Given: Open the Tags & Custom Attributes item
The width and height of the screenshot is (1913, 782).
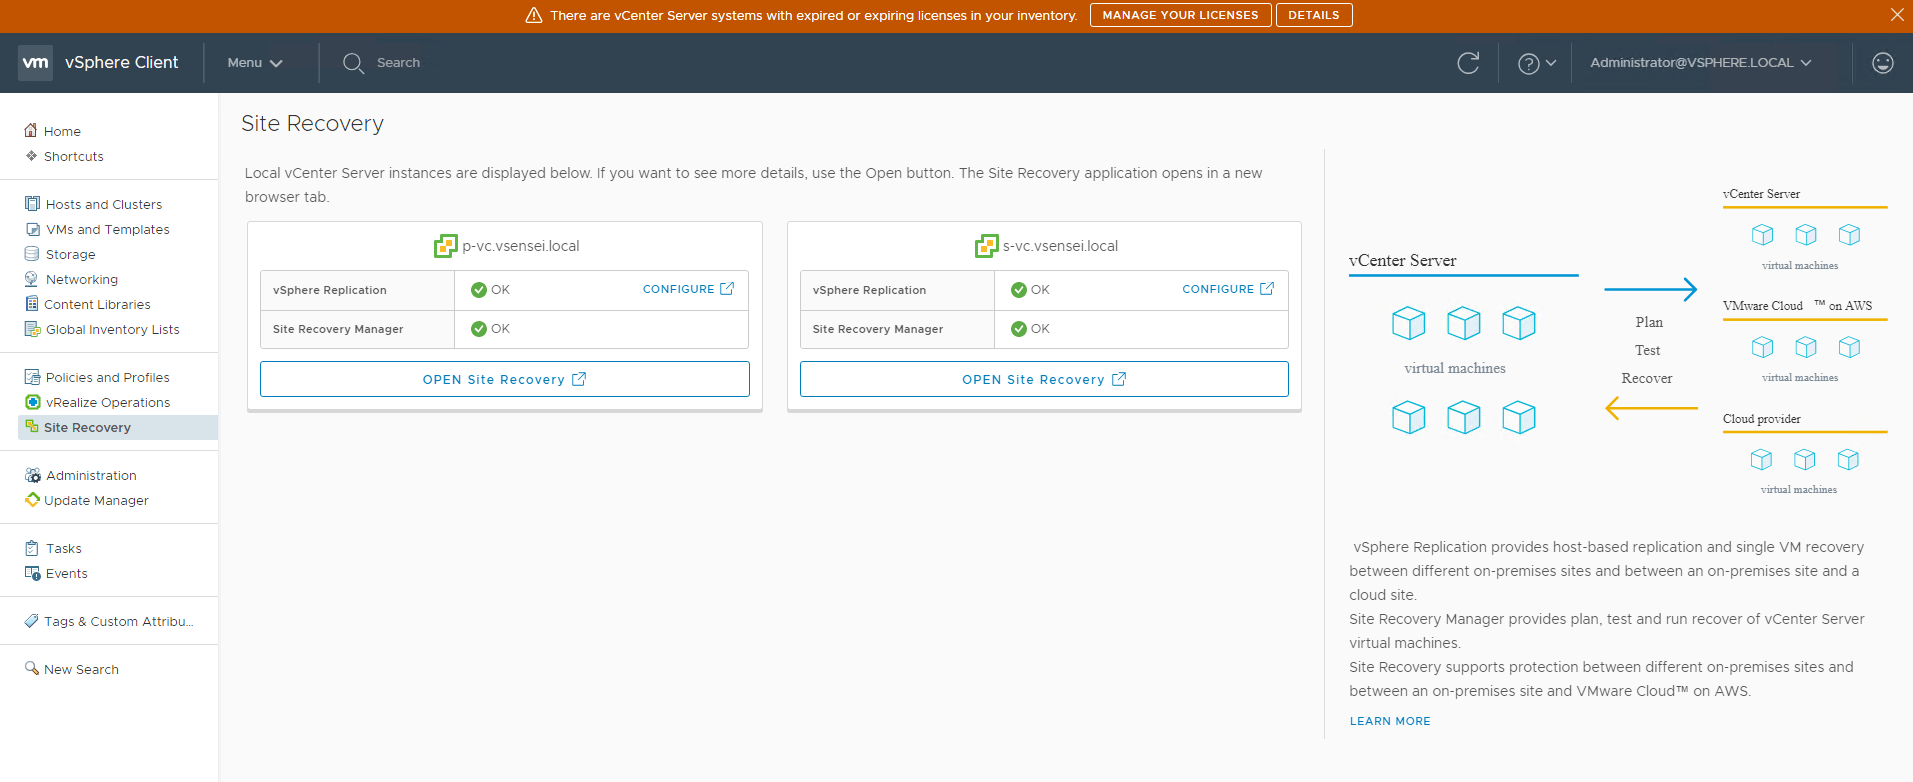Looking at the screenshot, I should click(118, 622).
